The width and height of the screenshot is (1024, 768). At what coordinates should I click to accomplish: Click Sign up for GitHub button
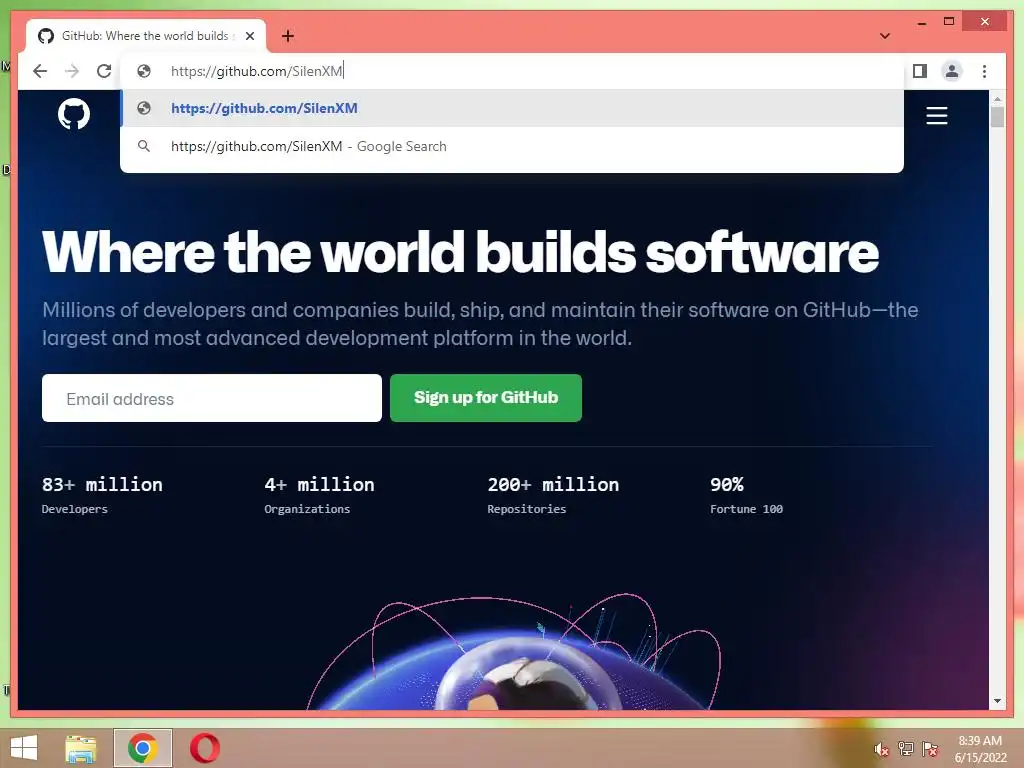tap(486, 398)
